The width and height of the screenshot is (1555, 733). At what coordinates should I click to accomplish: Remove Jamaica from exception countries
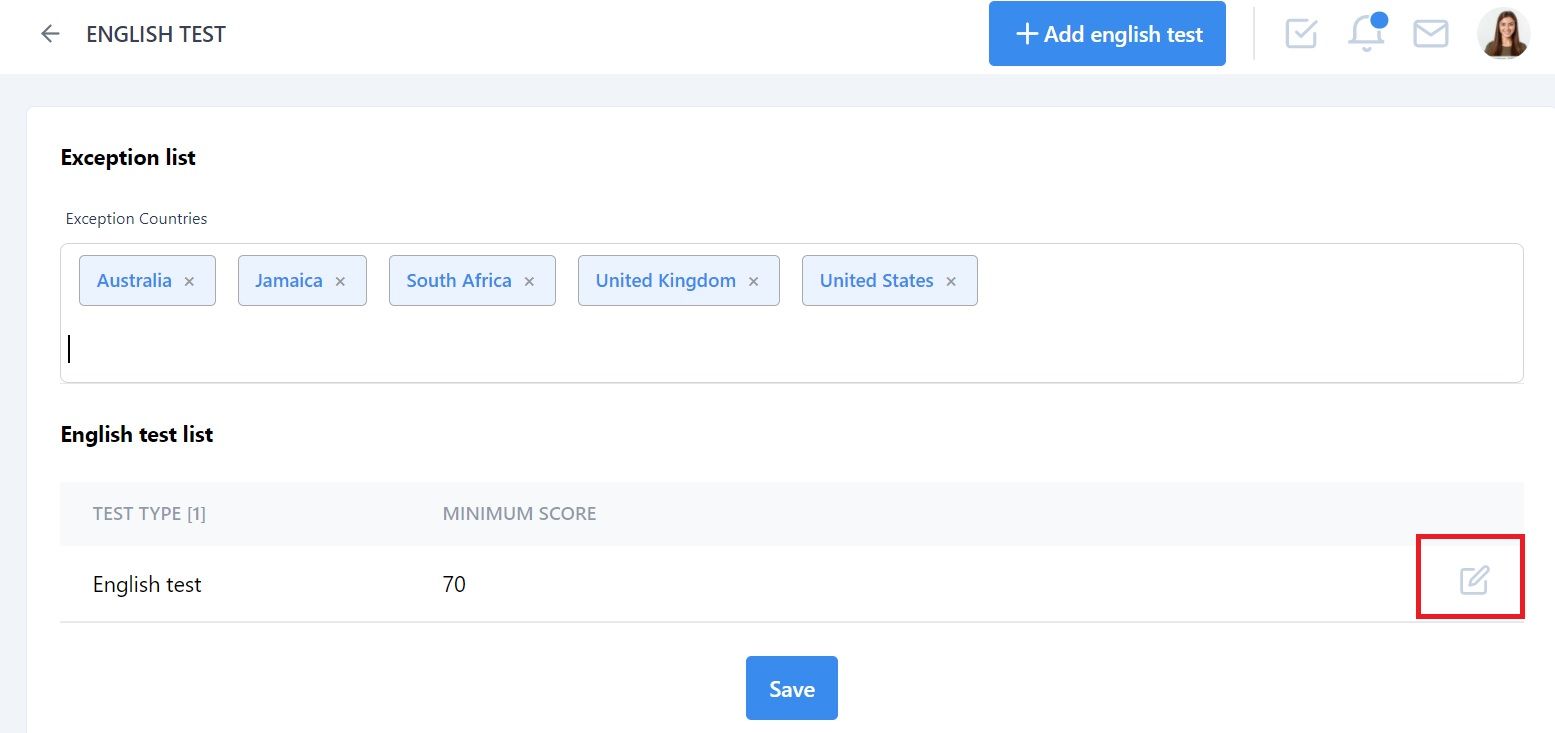point(340,282)
